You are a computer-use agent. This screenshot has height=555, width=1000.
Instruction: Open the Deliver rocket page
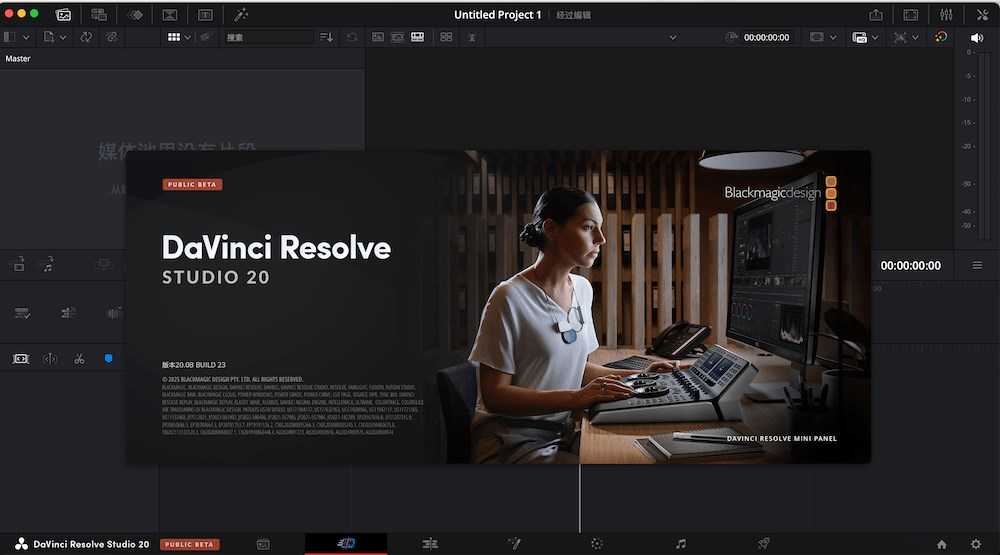[763, 544]
